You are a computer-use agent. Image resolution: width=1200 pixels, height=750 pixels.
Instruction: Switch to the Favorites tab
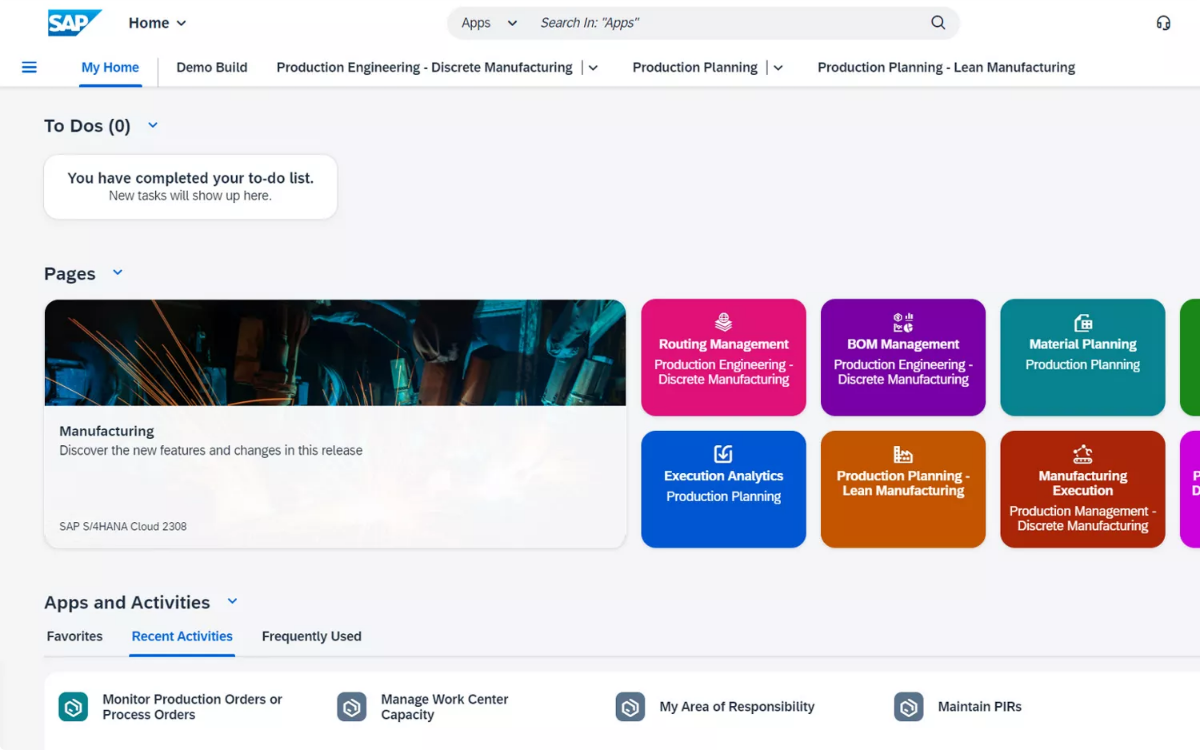coord(75,636)
